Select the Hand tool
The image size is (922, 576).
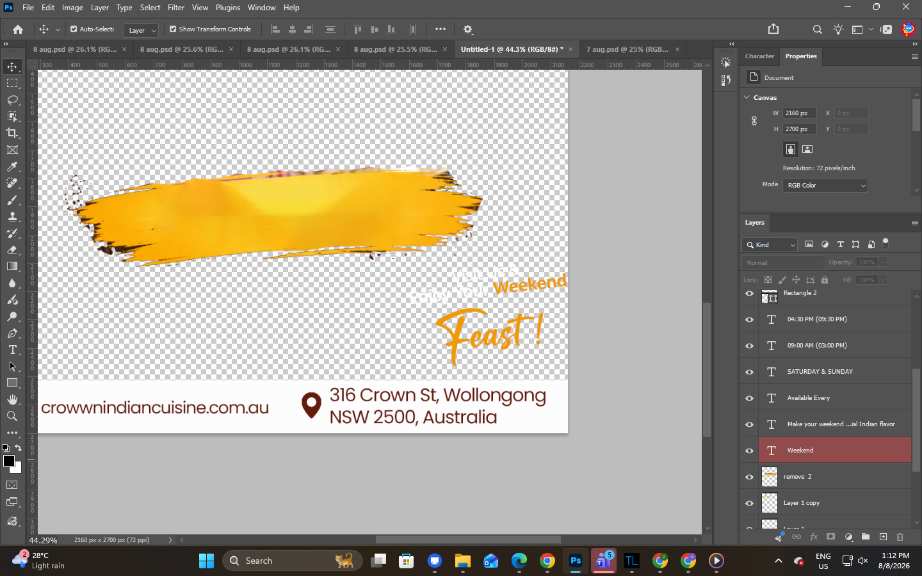coord(12,400)
